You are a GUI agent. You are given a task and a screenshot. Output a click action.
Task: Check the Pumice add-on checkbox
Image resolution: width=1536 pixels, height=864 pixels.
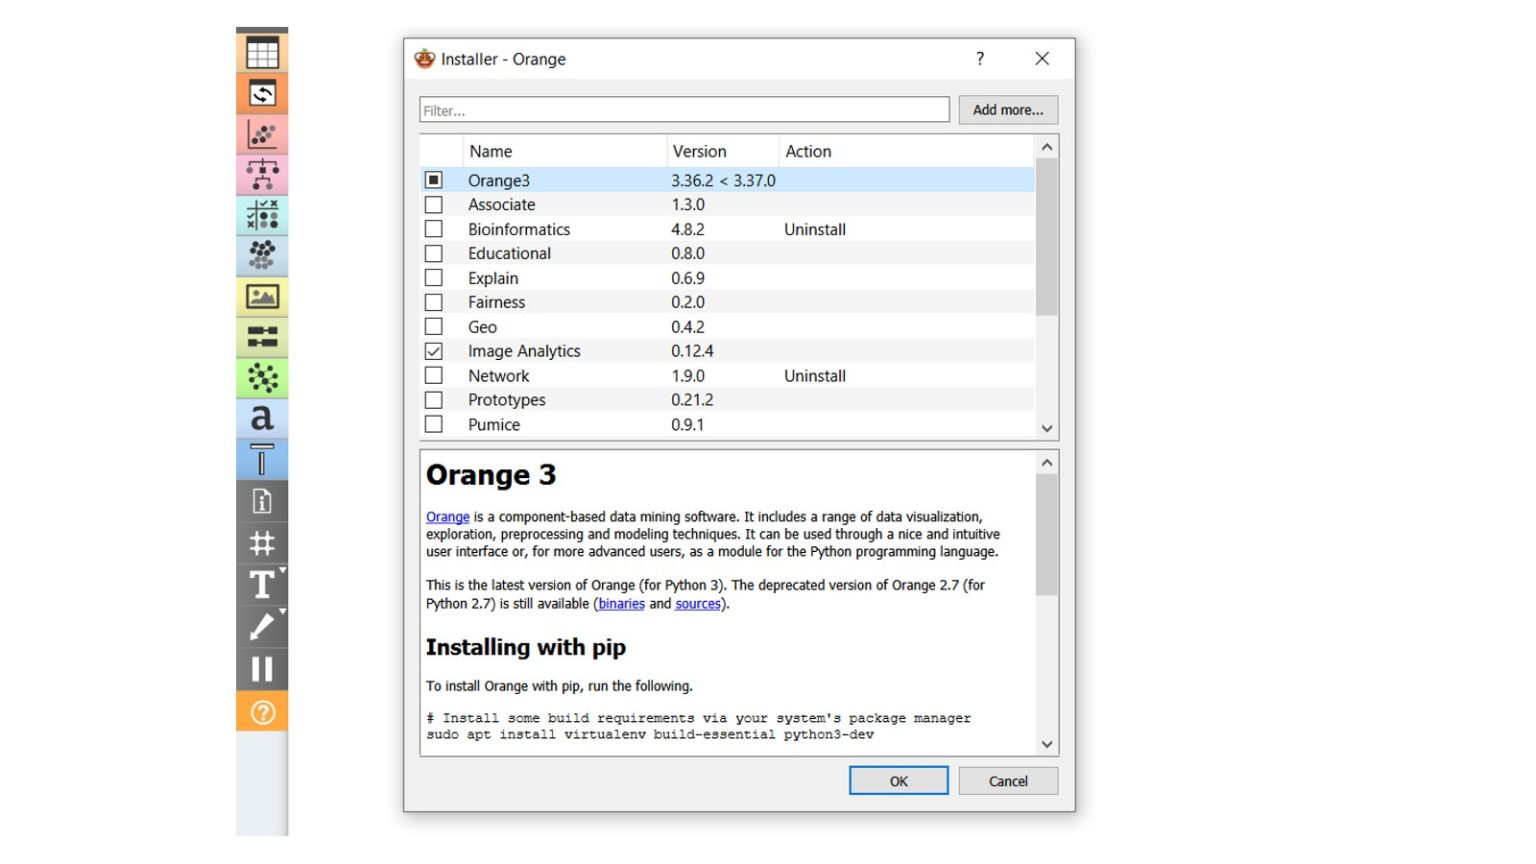click(434, 425)
